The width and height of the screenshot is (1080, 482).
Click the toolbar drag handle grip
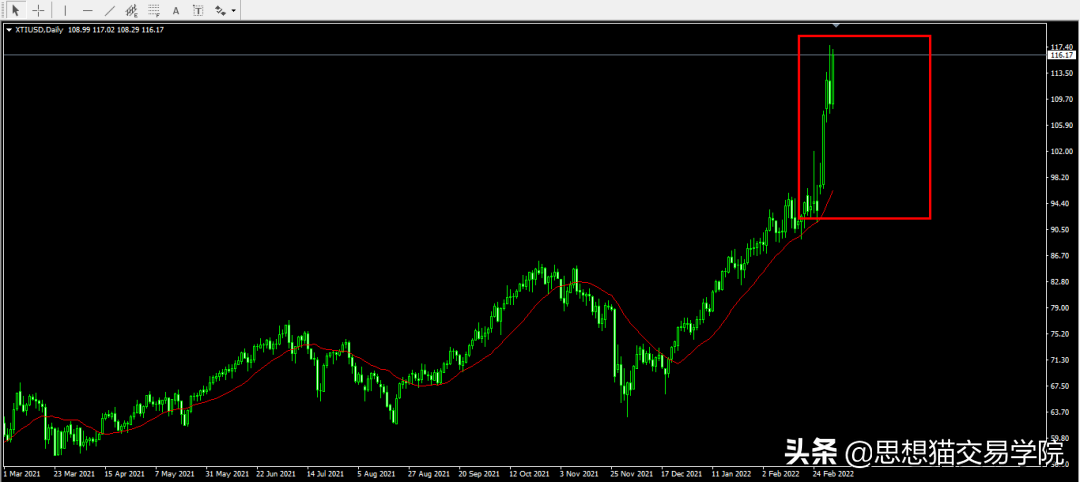click(x=3, y=10)
